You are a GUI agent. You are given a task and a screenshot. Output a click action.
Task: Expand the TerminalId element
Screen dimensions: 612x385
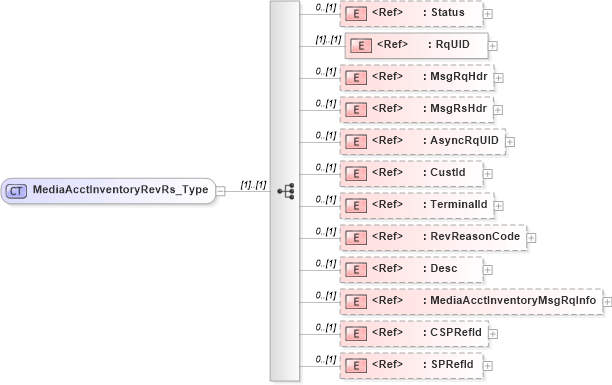click(x=498, y=206)
